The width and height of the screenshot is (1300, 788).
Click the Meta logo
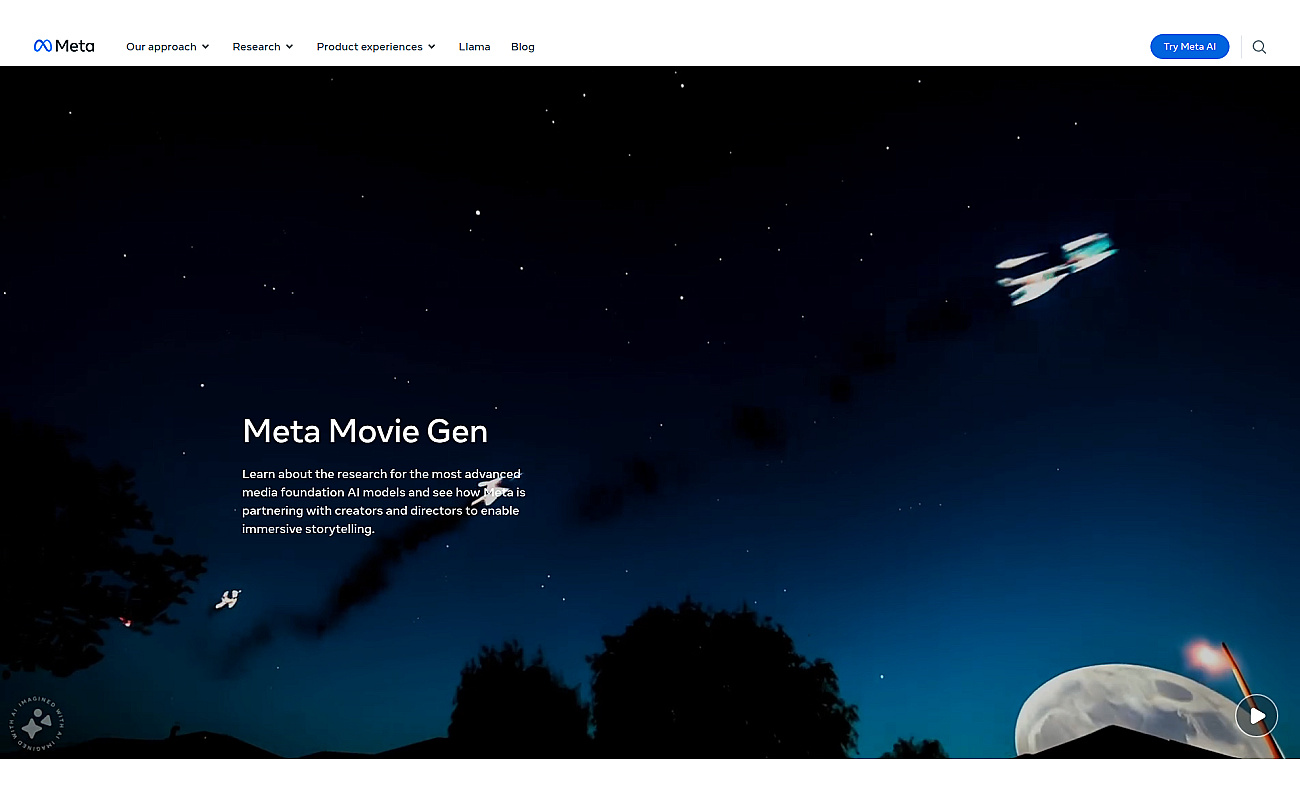[x=64, y=46]
